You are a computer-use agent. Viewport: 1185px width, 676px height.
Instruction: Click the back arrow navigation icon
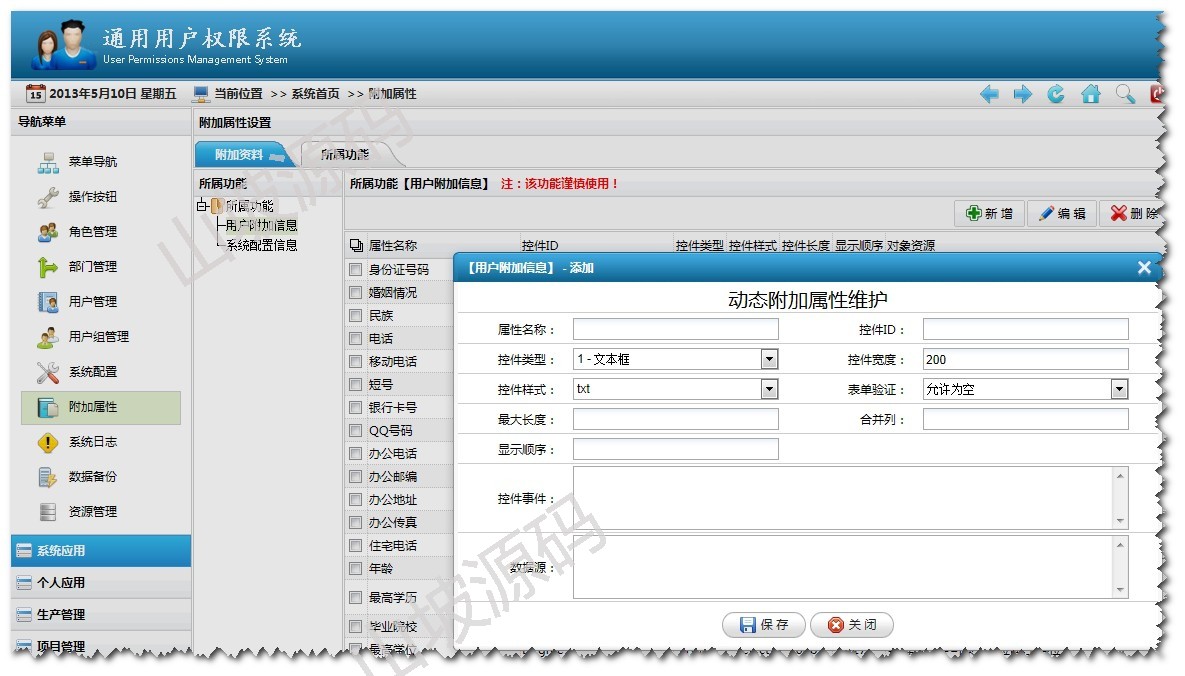(x=989, y=94)
